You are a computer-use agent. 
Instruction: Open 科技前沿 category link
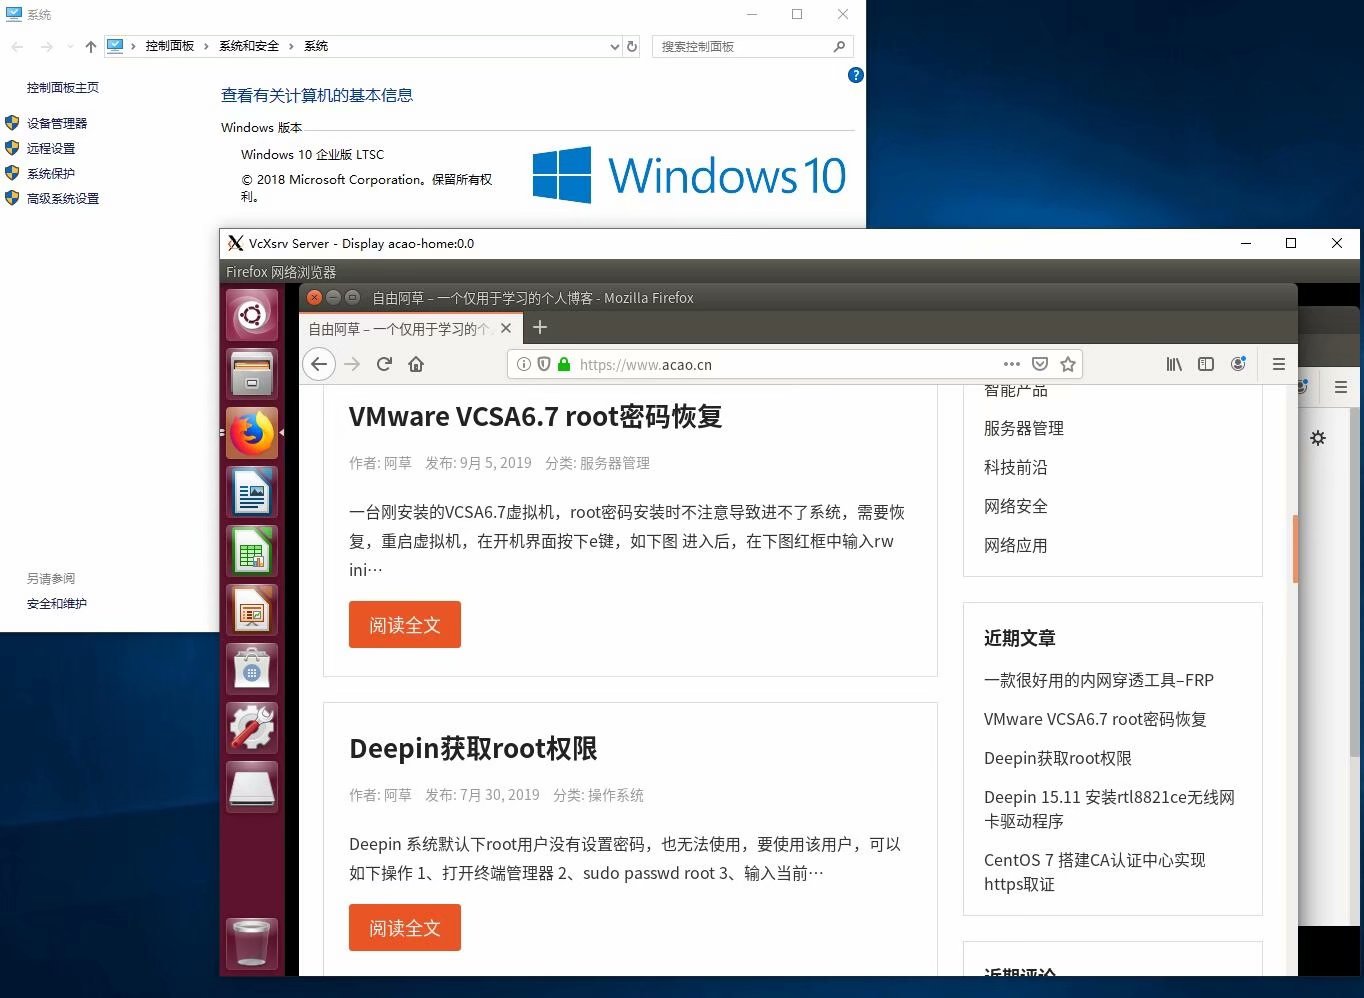click(x=1015, y=467)
